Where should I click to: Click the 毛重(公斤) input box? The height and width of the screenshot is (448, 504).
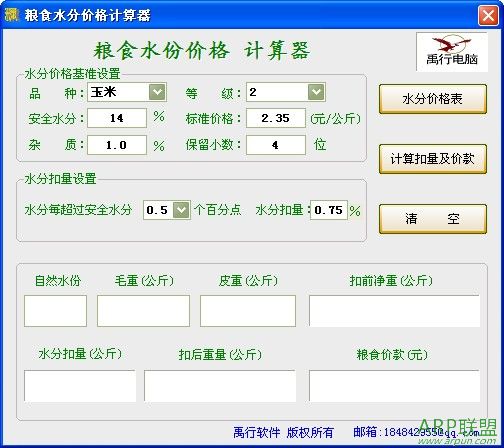(143, 311)
